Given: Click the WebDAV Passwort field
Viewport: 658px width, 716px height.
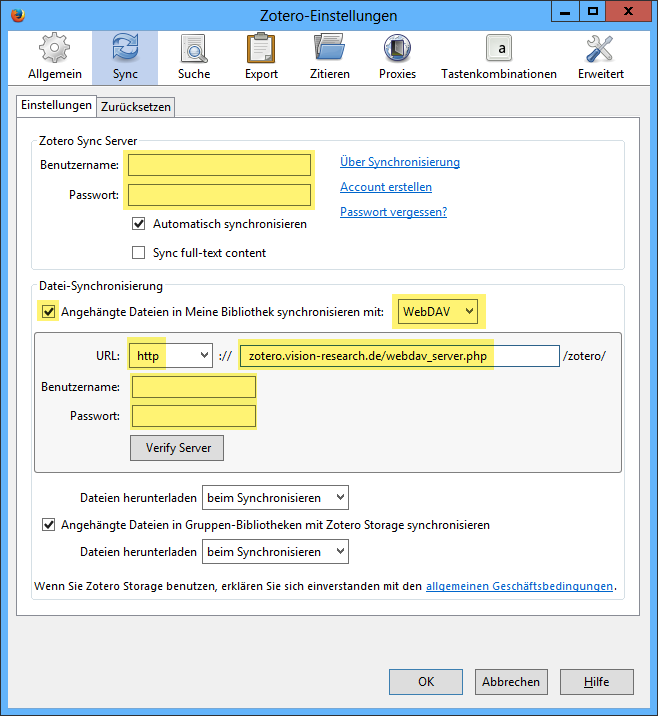Looking at the screenshot, I should (194, 416).
